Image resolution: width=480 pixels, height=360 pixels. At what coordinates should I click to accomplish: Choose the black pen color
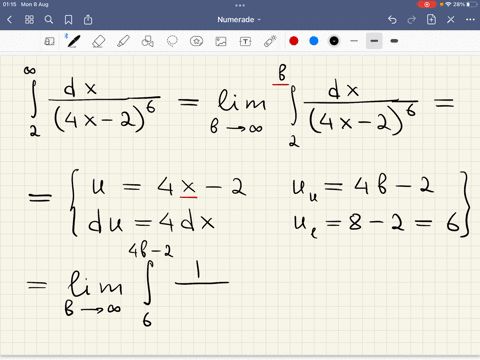click(x=334, y=41)
